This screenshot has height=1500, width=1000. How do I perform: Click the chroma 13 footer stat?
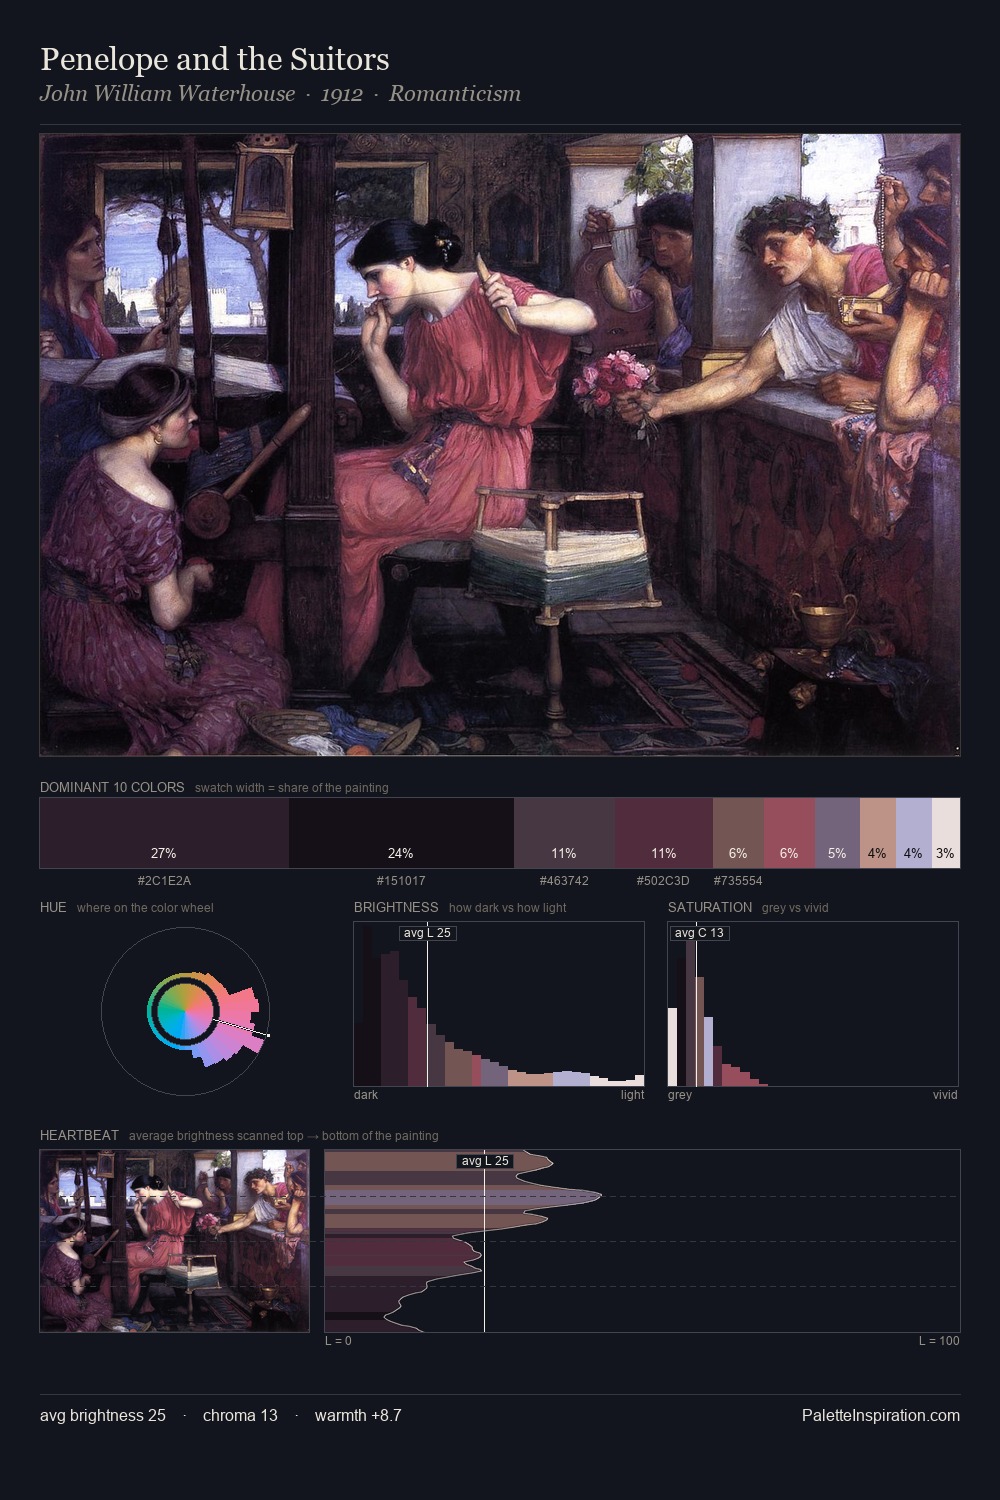[x=240, y=1415]
